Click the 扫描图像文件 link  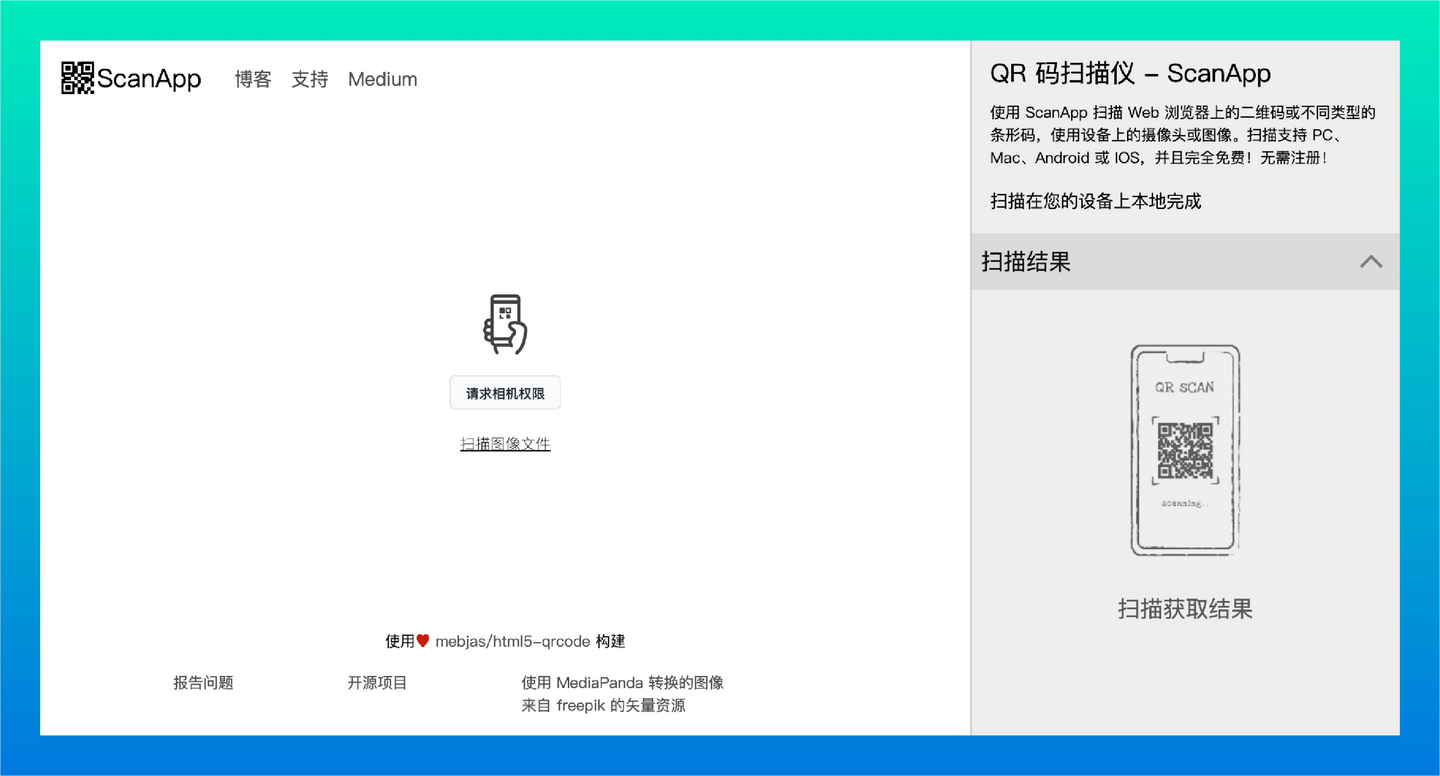click(x=505, y=444)
